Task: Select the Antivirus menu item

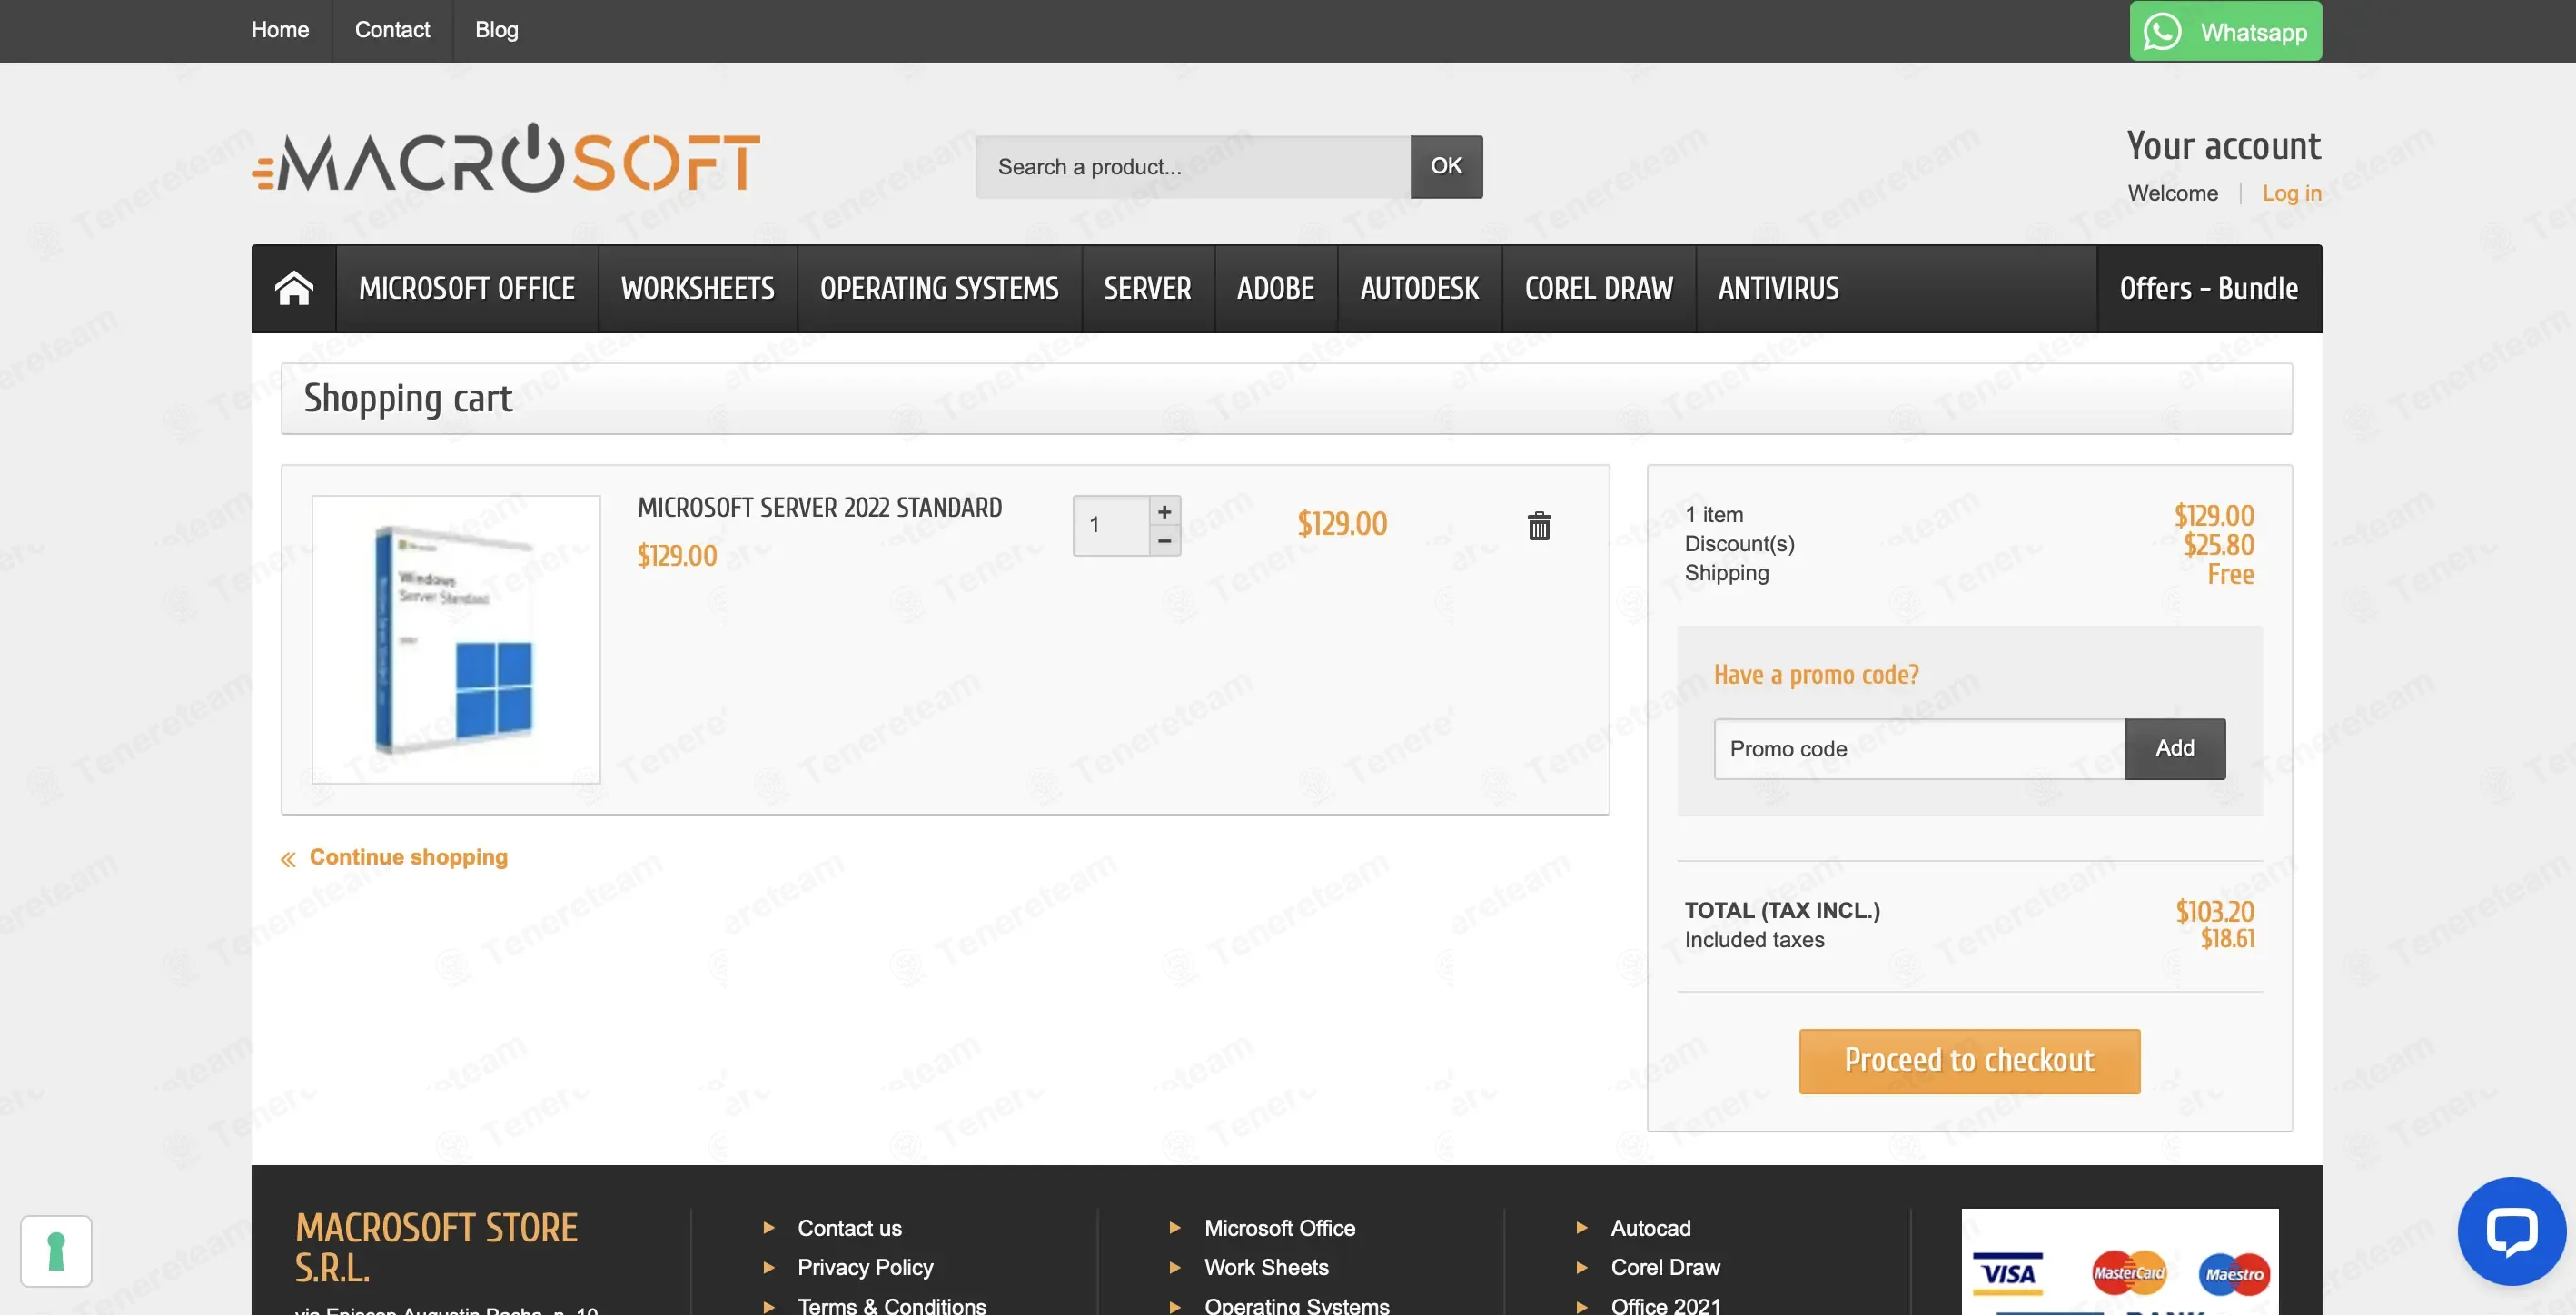Action: tap(1777, 288)
